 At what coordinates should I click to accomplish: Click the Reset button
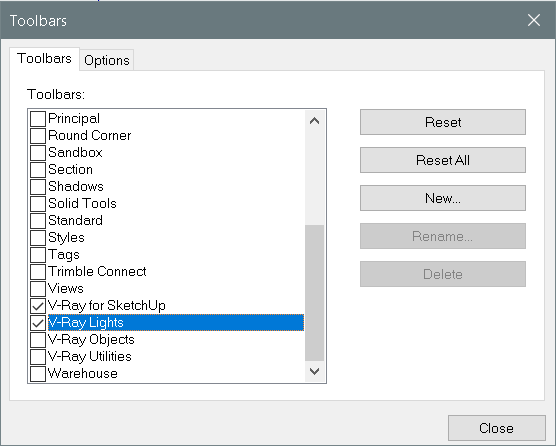tap(443, 122)
